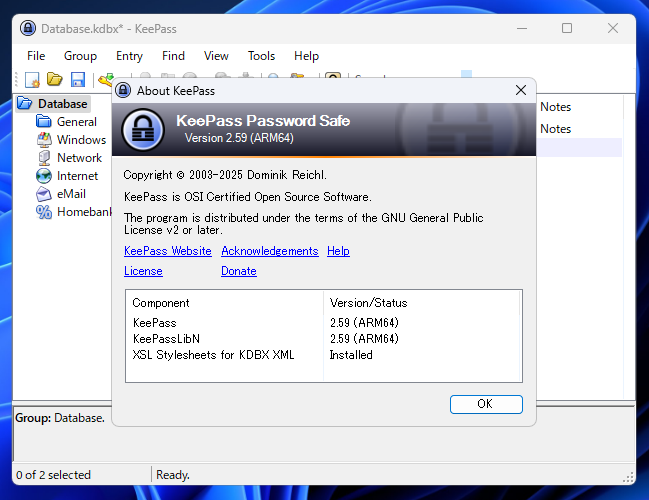The image size is (649, 500).
Task: Click the 'Group: Database.' details text
Action: 60,418
